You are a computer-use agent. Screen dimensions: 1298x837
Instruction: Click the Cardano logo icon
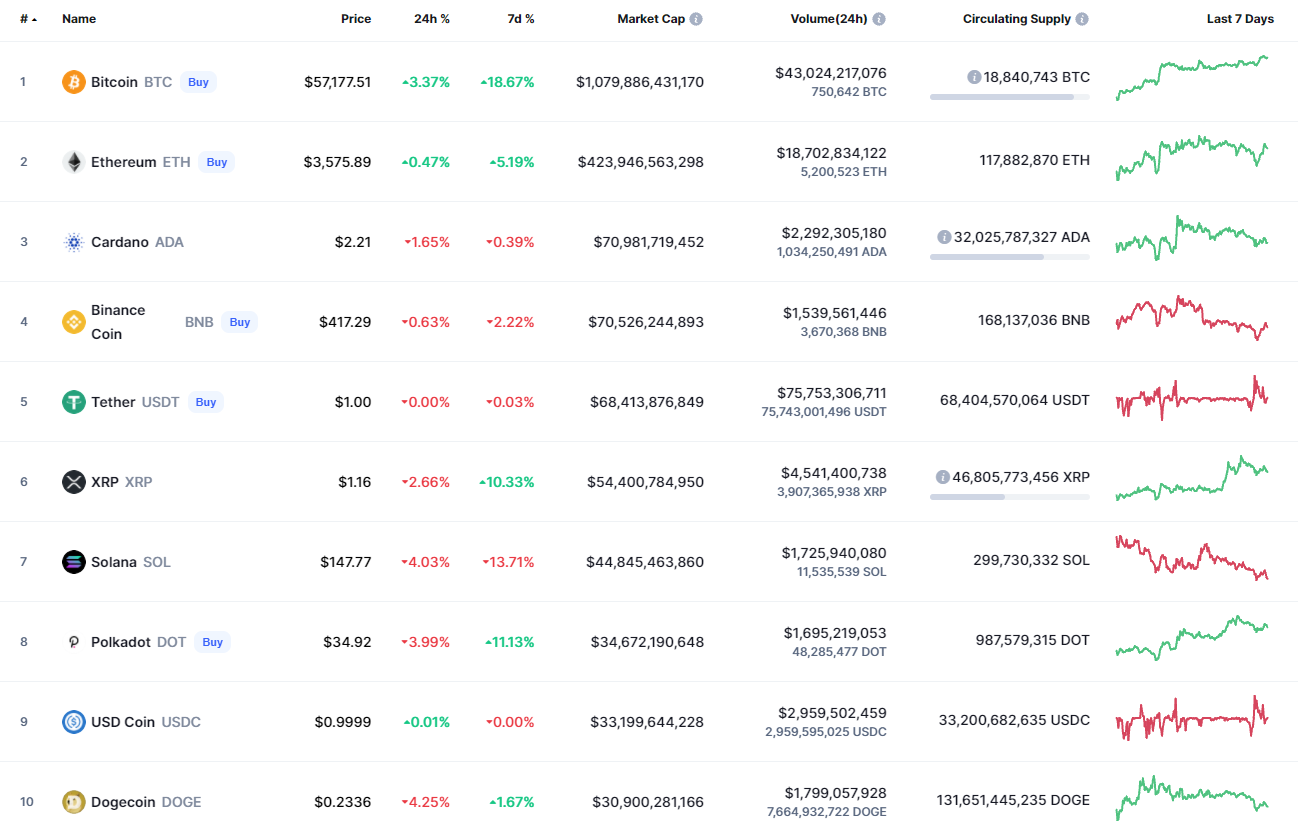(x=74, y=242)
